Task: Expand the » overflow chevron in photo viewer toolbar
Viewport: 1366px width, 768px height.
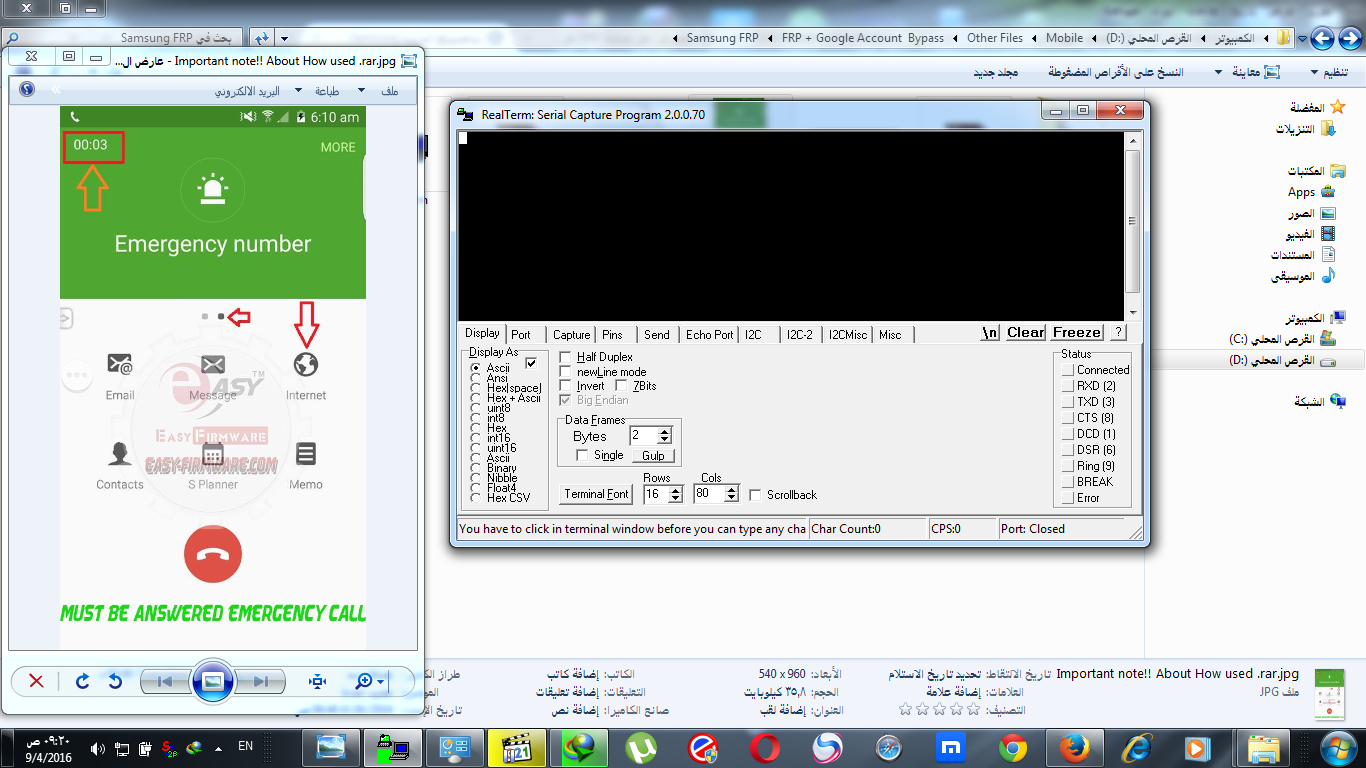Action: 56,89
